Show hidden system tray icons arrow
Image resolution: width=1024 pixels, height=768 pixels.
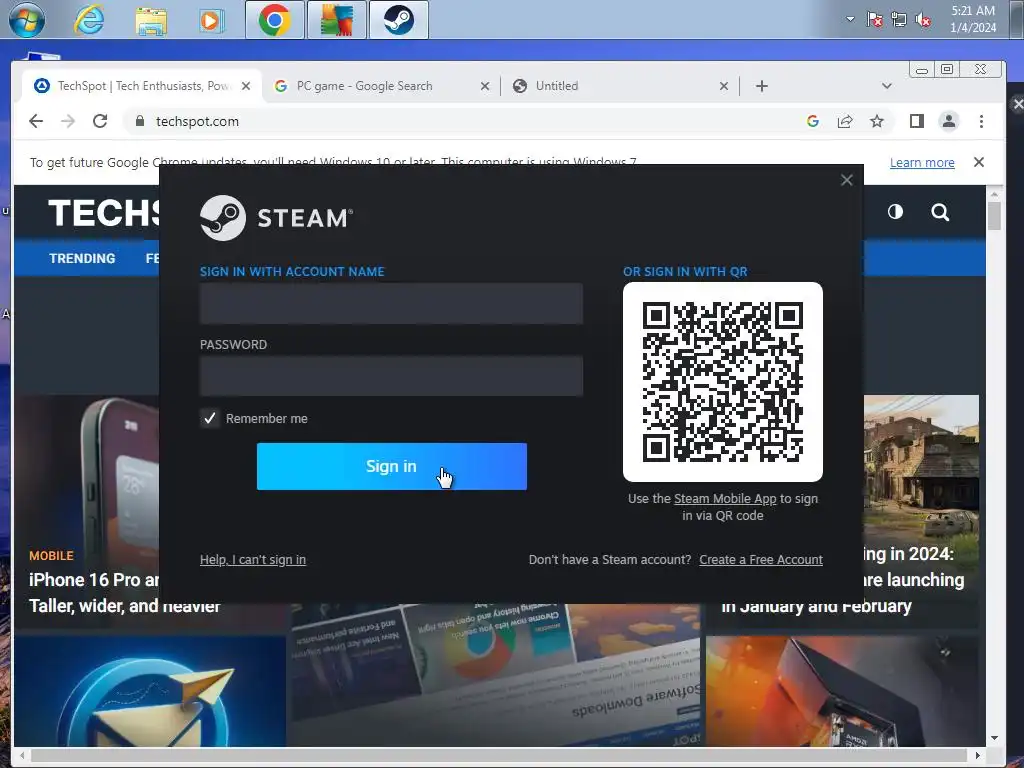coord(850,19)
